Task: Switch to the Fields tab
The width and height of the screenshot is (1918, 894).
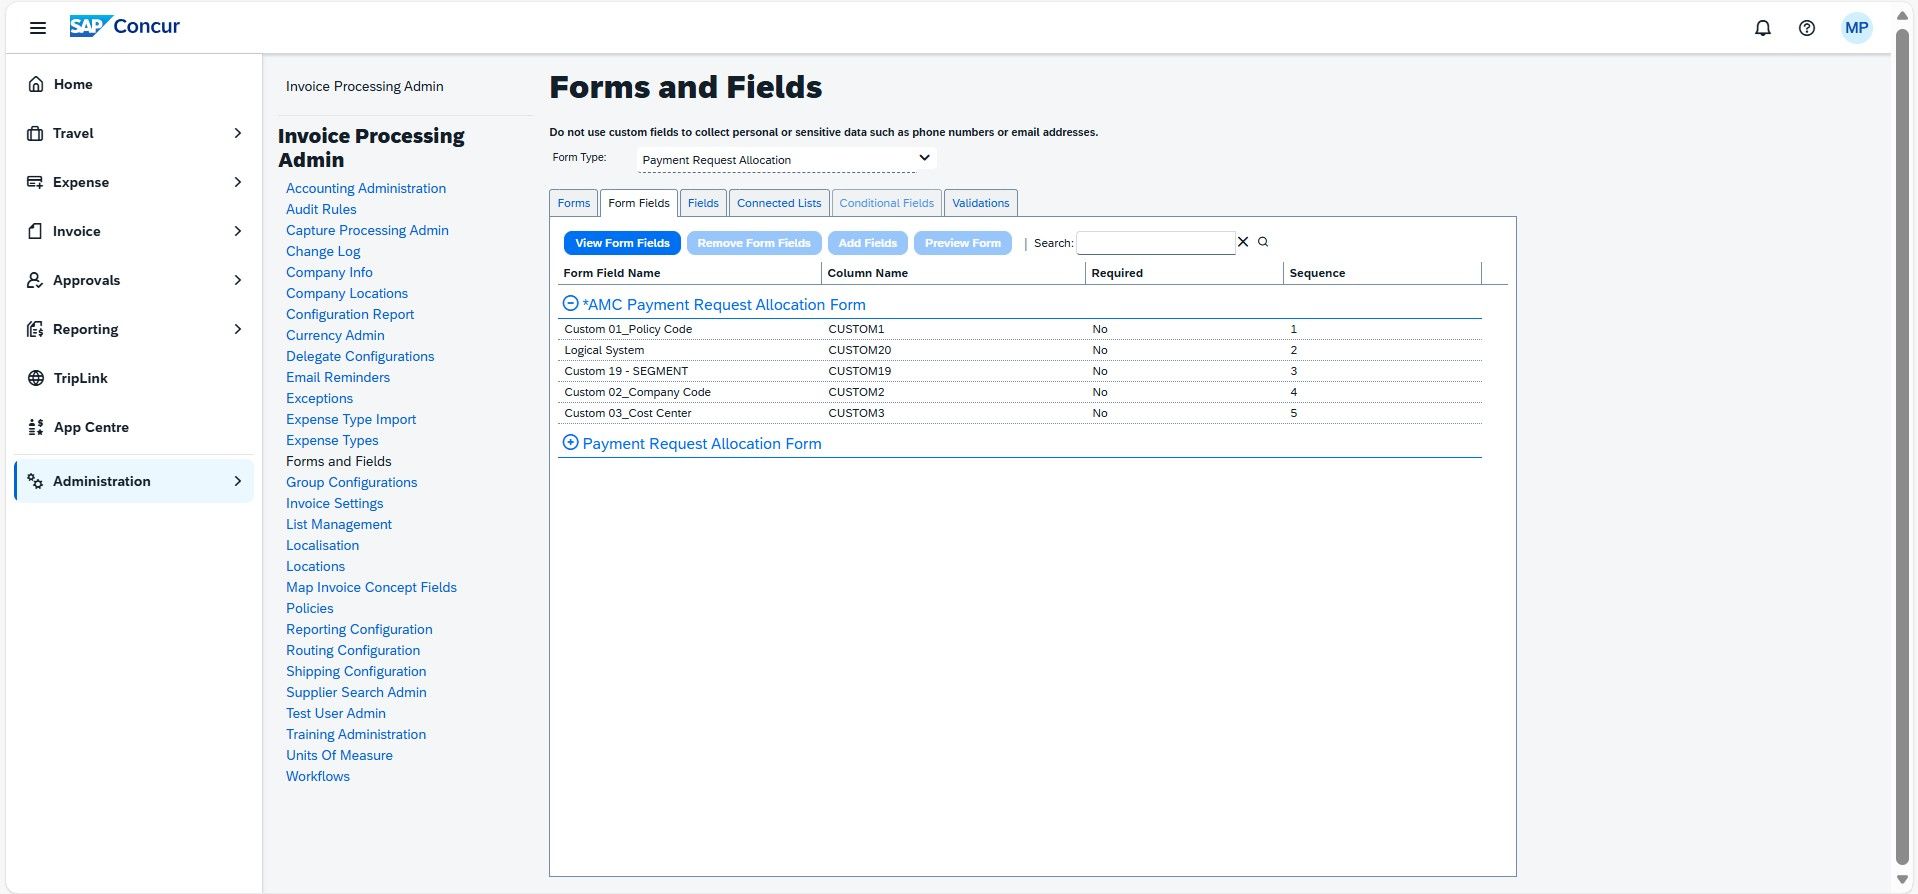Action: (x=703, y=203)
